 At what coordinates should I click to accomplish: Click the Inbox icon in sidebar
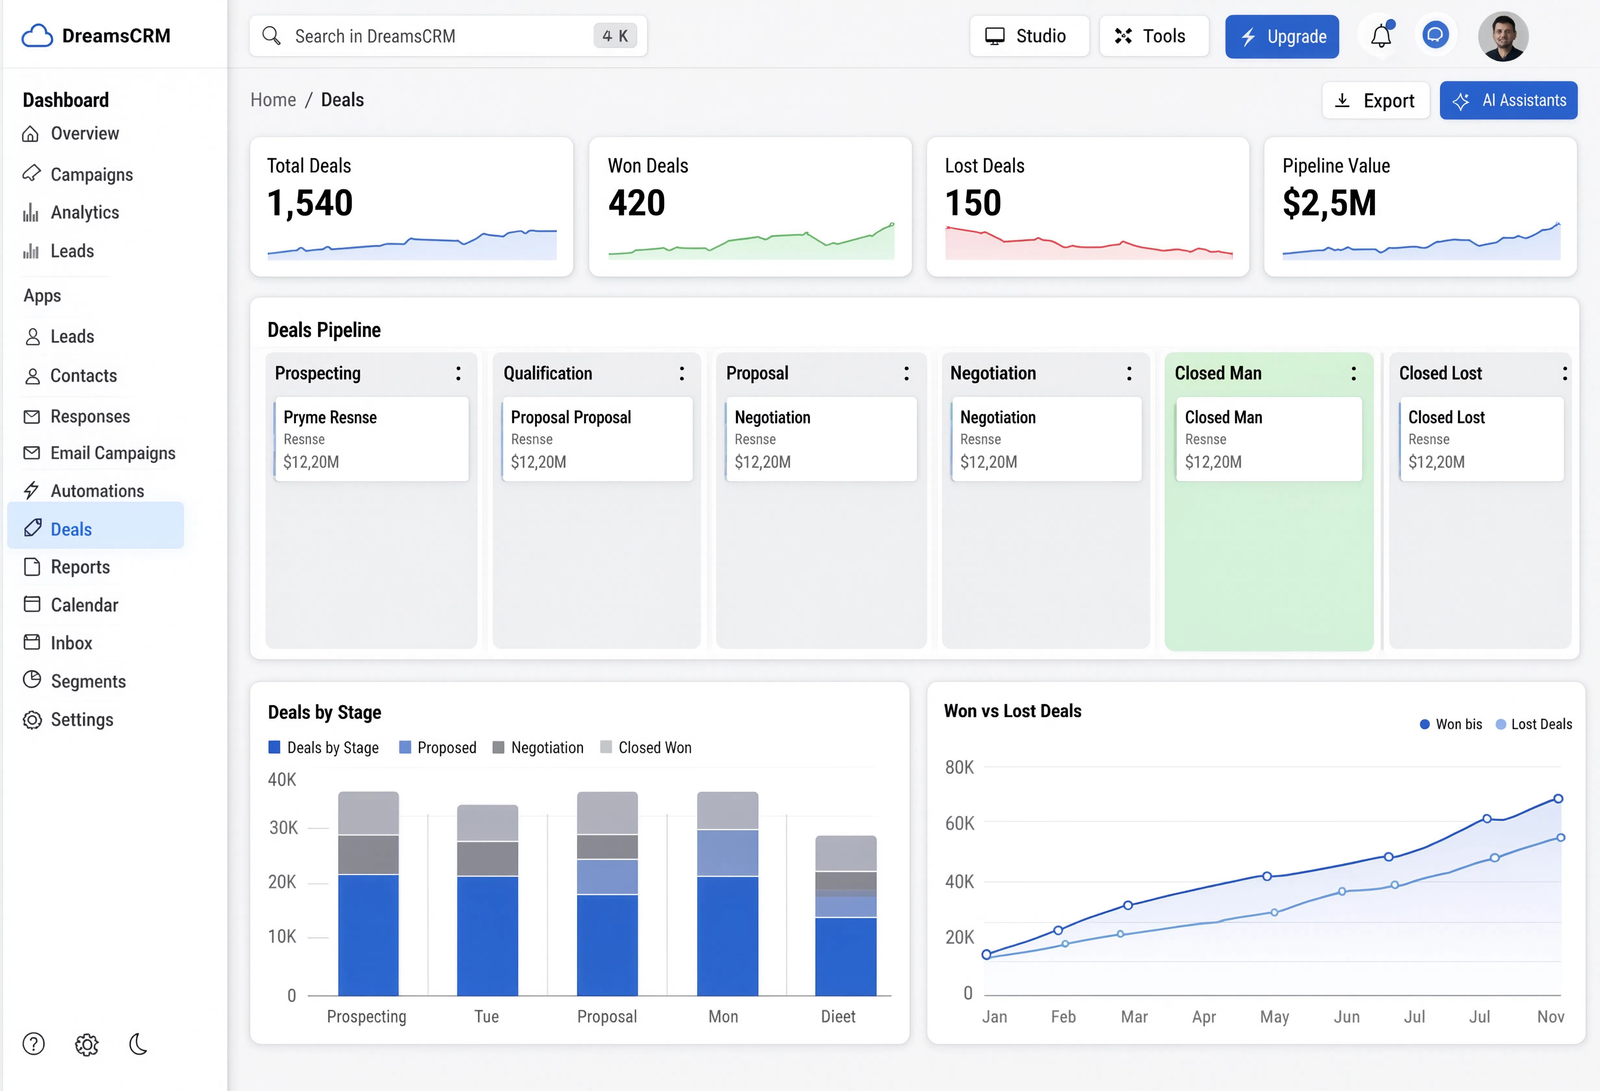(32, 642)
